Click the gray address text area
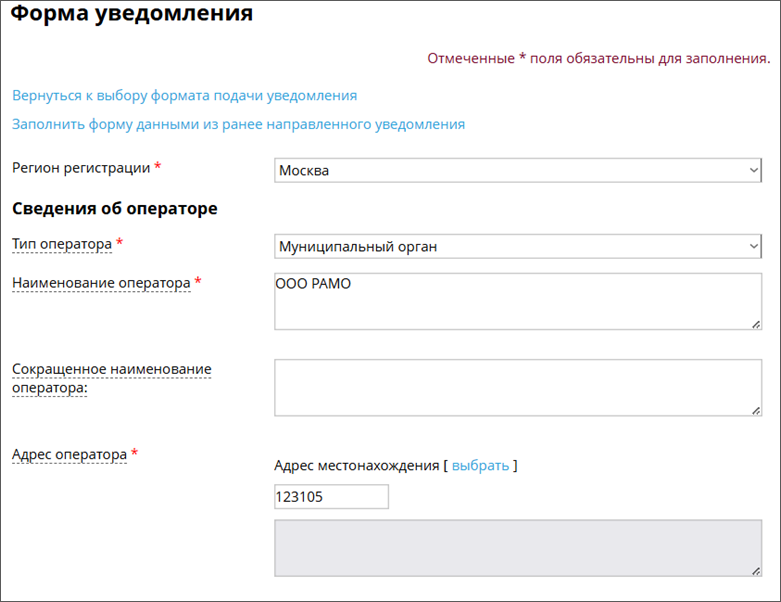781x602 pixels. tap(518, 548)
